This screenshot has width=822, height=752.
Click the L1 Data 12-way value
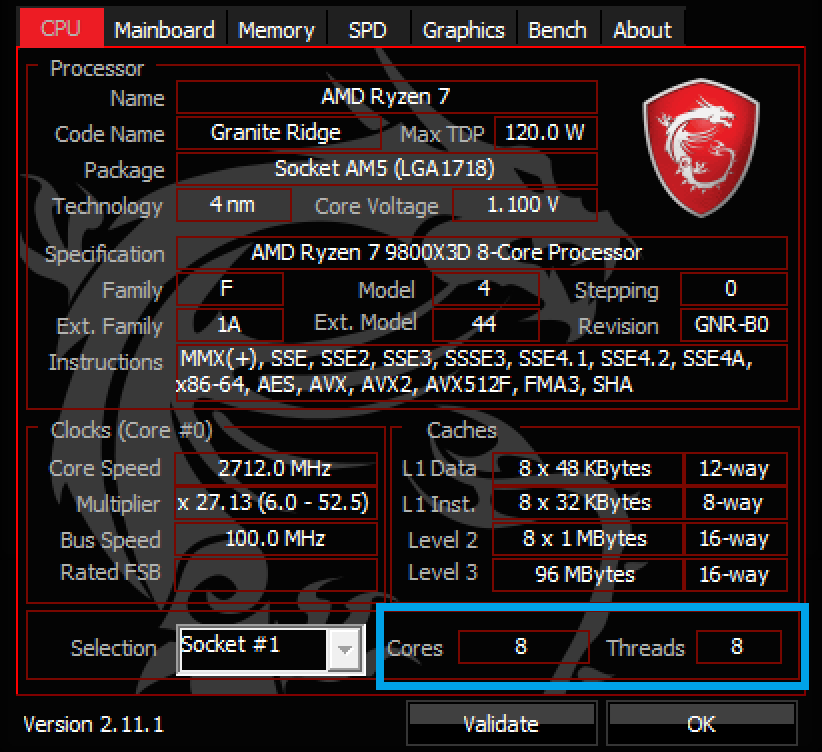tap(736, 469)
